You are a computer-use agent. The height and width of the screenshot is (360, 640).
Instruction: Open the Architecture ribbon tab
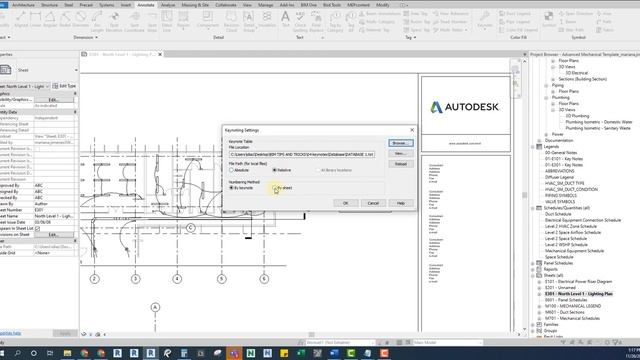click(23, 5)
